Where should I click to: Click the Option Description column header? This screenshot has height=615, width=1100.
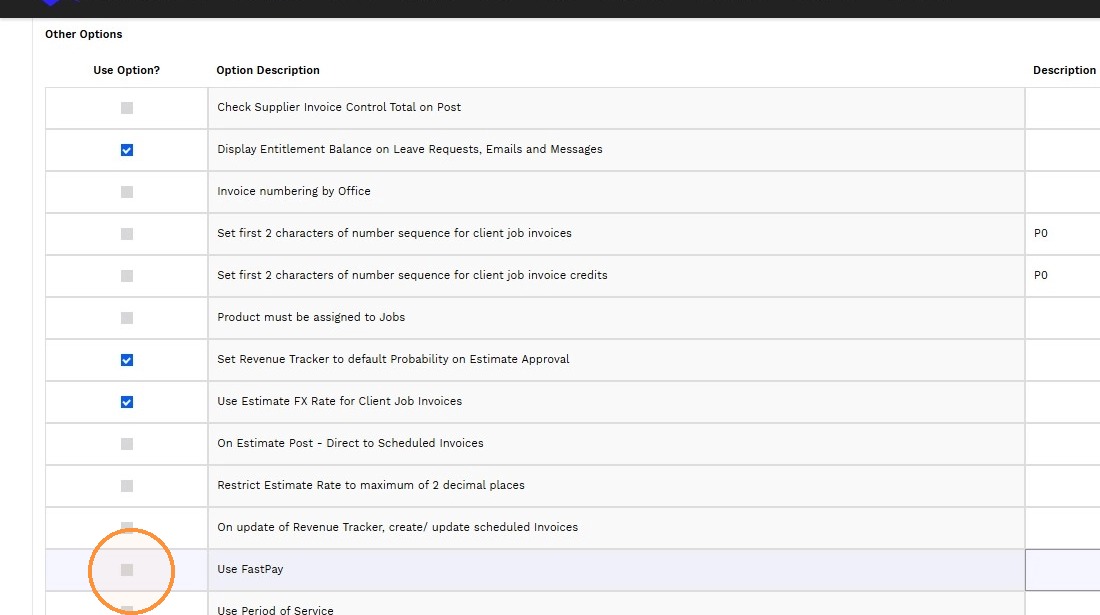268,70
